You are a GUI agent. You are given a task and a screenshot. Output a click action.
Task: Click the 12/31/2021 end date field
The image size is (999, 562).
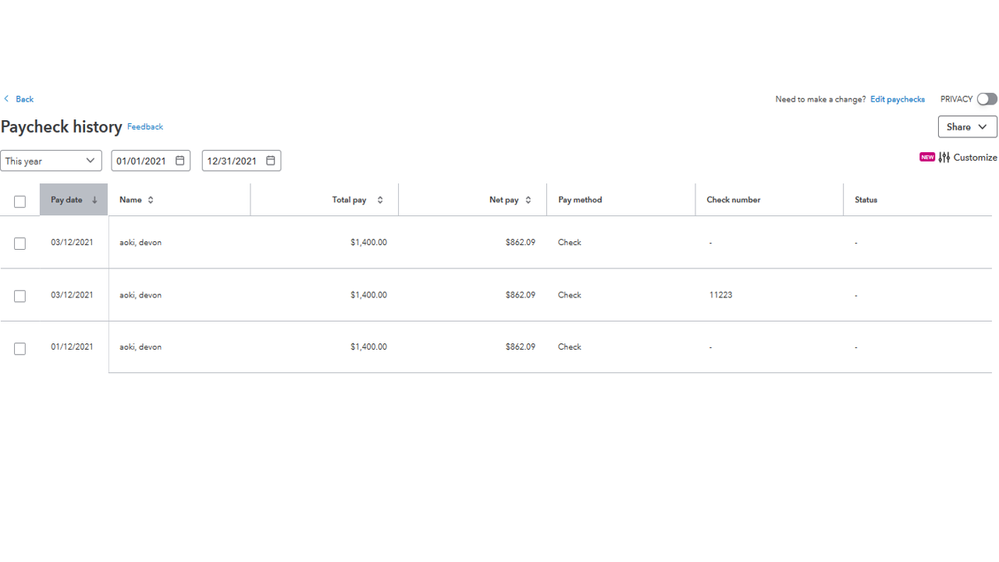click(x=232, y=161)
